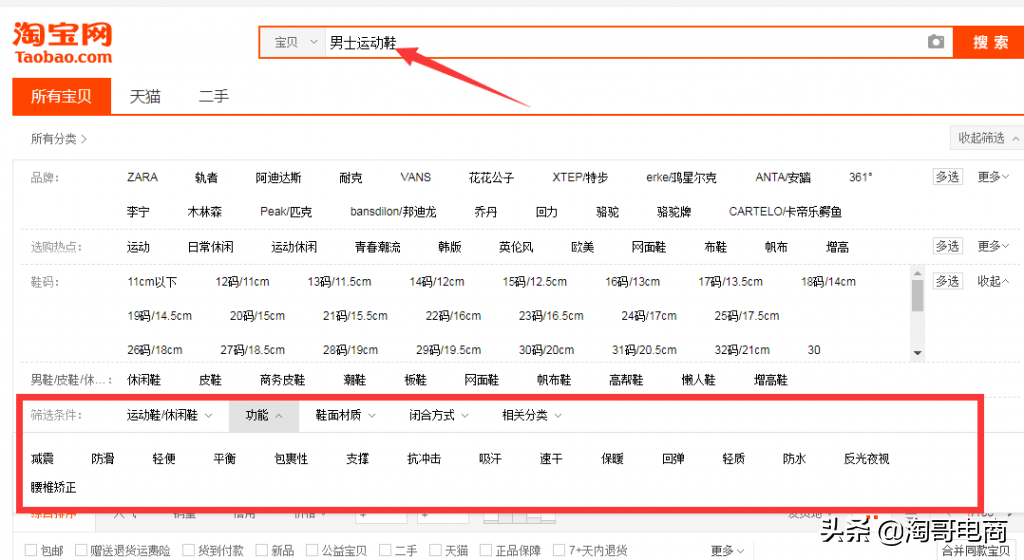Choose brand VANS
Screen dimensions: 1024x560
tap(415, 177)
